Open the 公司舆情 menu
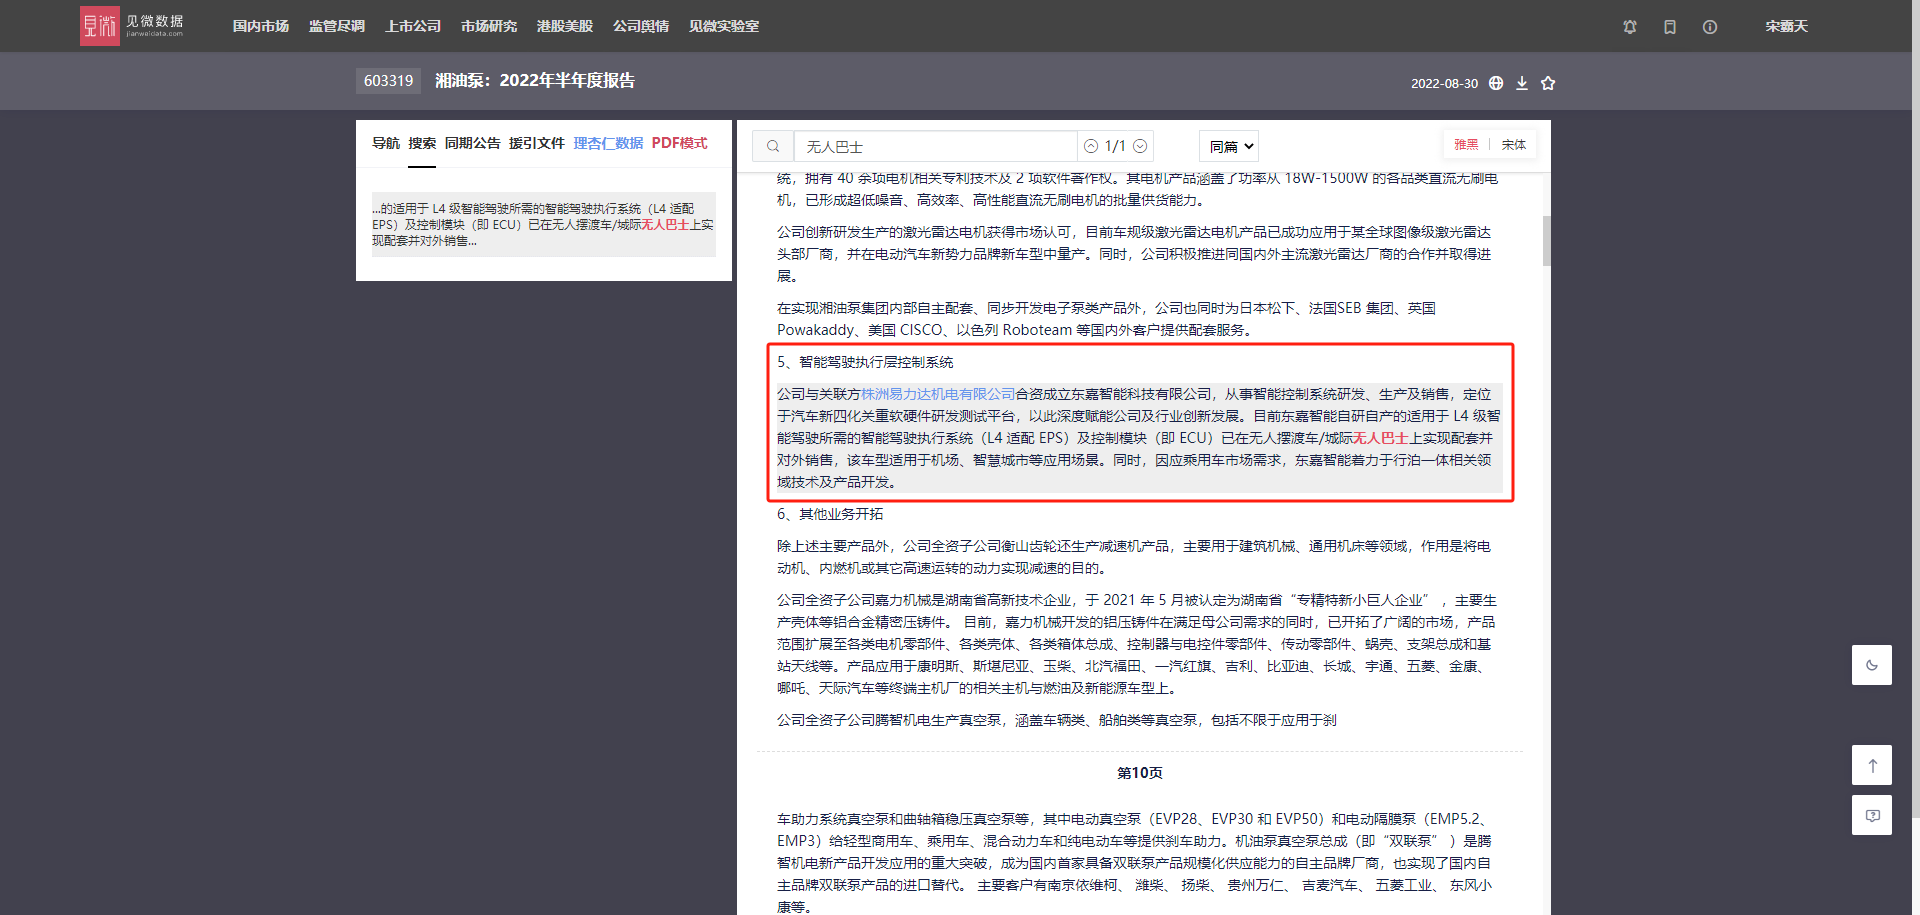 click(641, 26)
